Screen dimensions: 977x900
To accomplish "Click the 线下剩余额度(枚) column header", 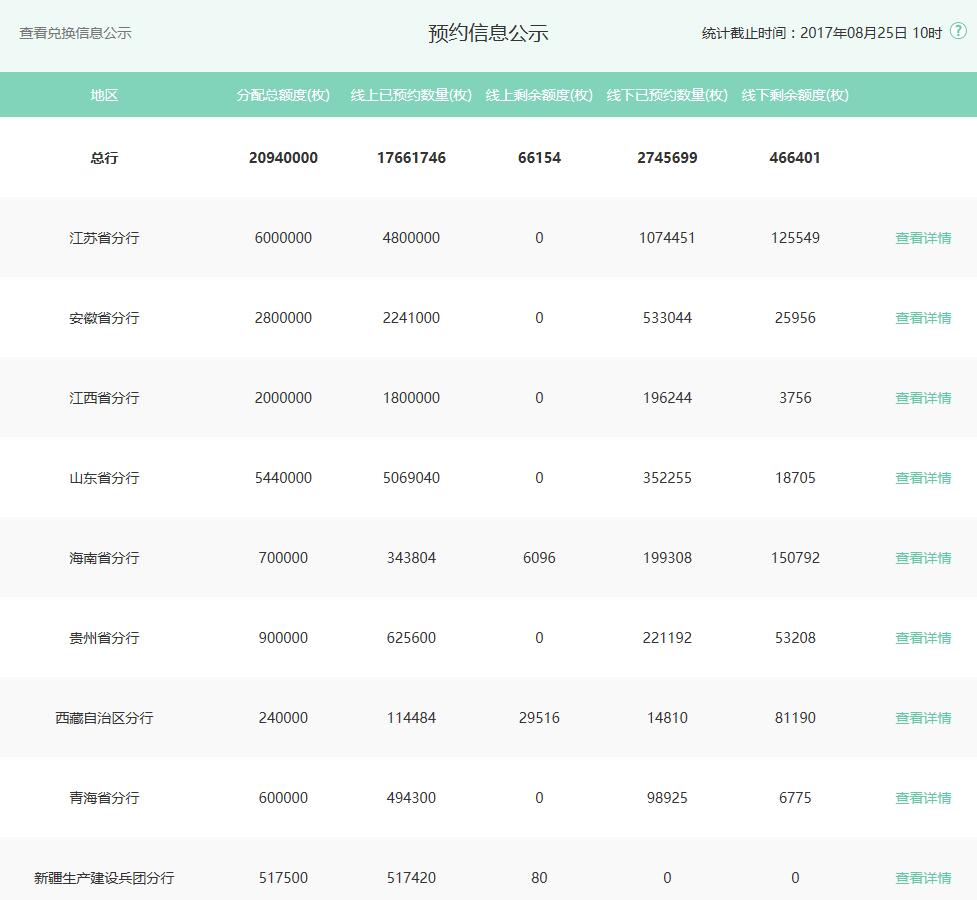I will click(x=795, y=95).
